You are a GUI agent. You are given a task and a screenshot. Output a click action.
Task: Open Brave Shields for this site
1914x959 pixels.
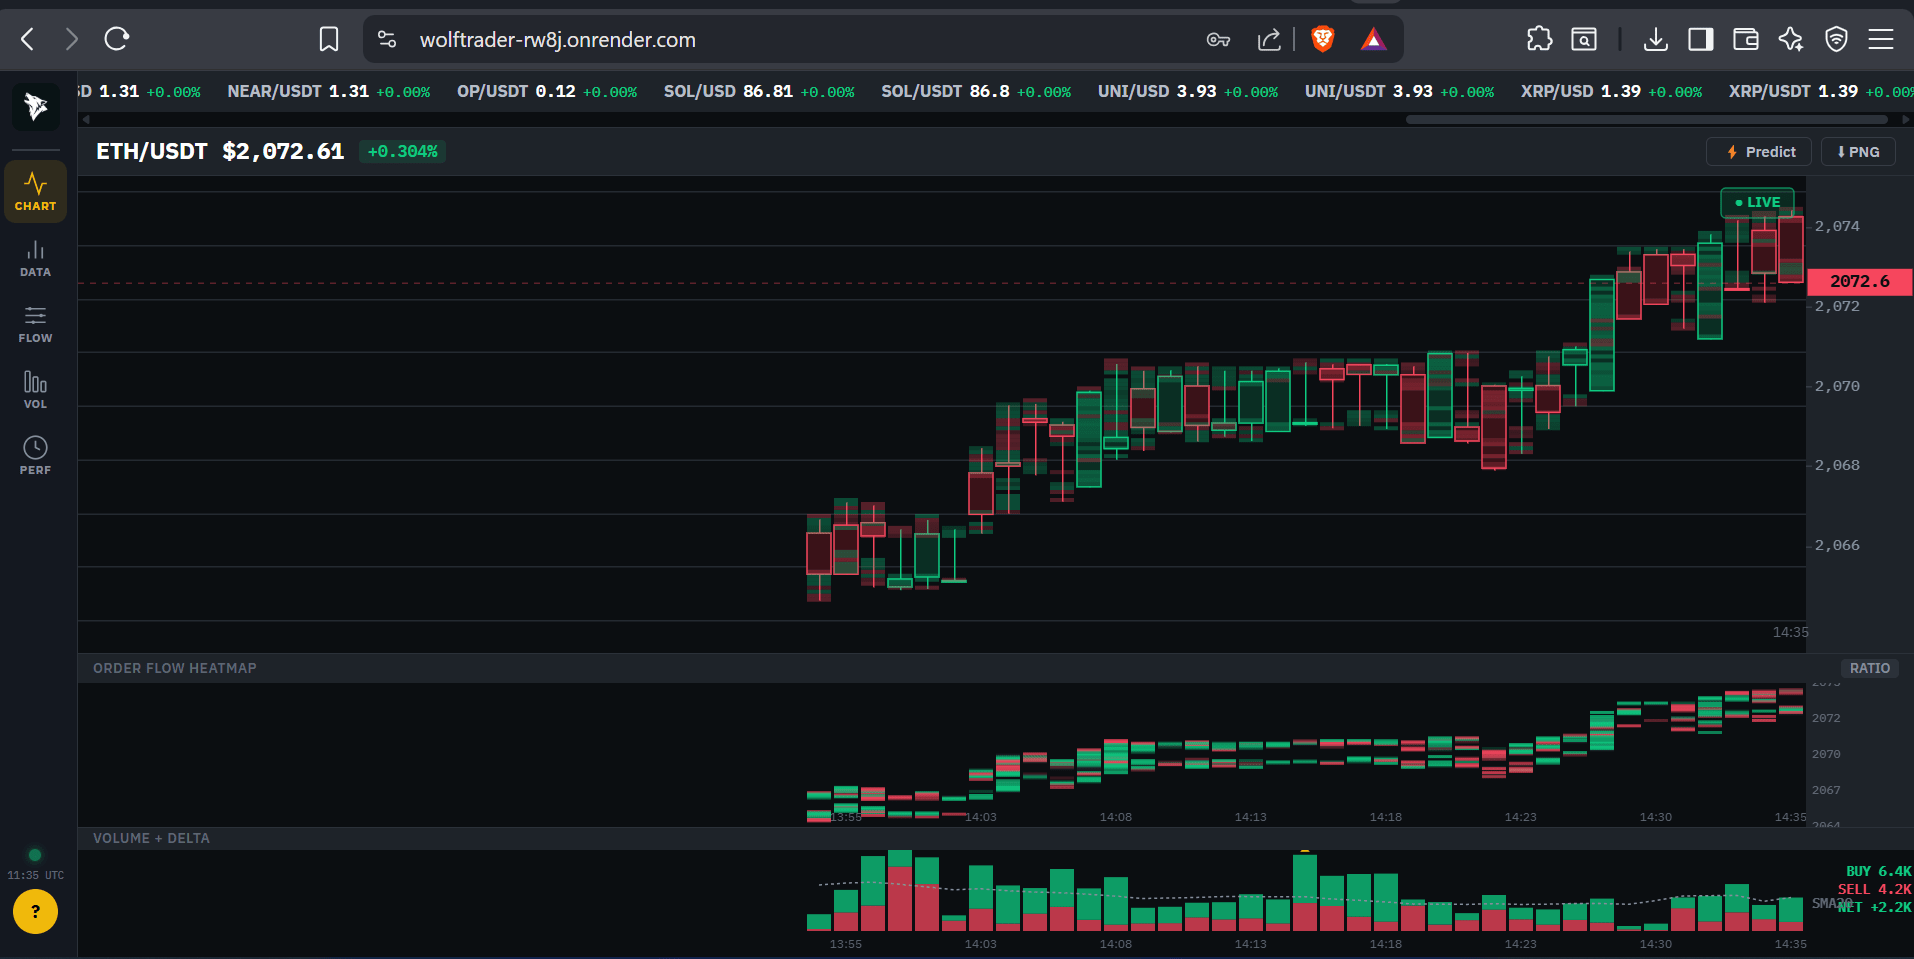[x=1322, y=39]
